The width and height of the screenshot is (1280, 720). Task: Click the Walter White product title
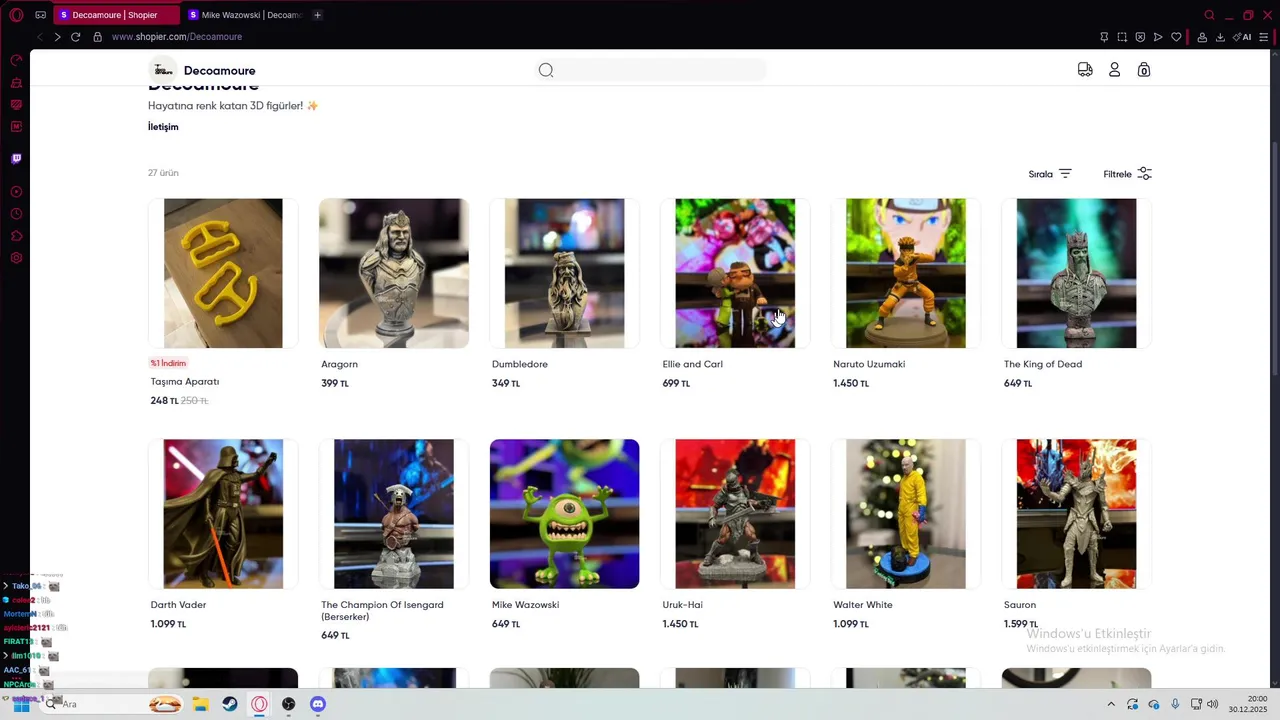pyautogui.click(x=863, y=605)
